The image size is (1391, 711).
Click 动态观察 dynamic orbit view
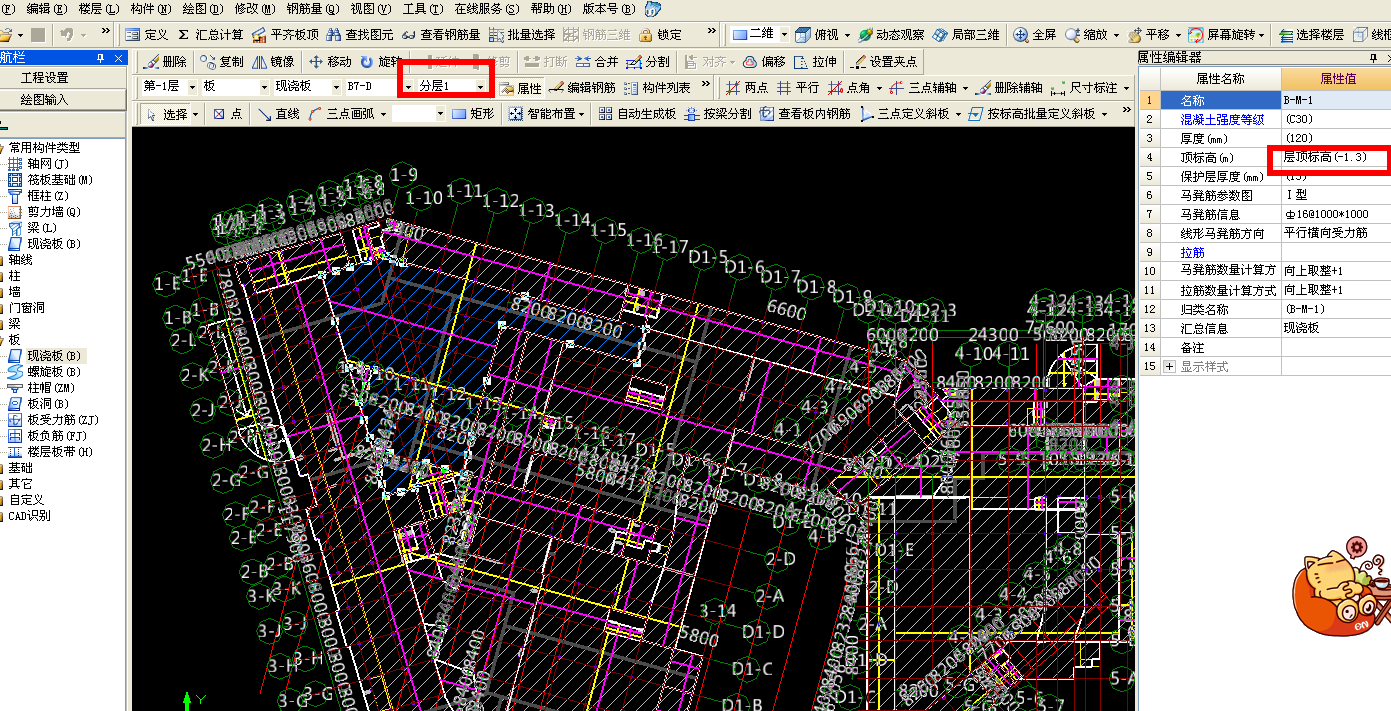[x=892, y=34]
